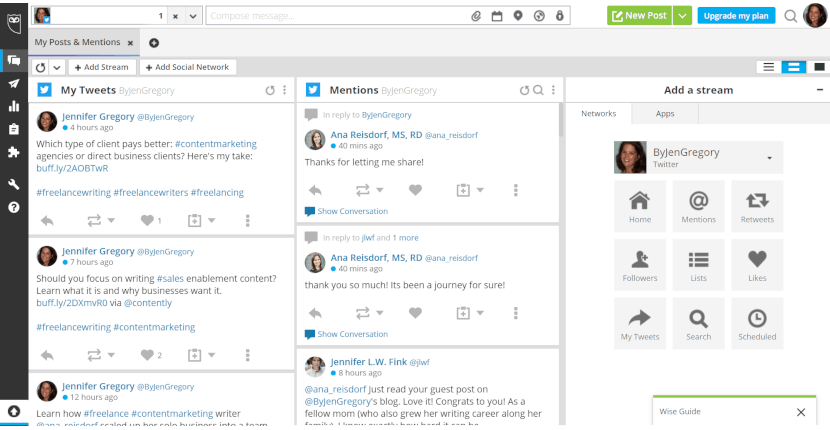Collapse the Add a stream panel
The height and width of the screenshot is (430, 830).
point(820,90)
